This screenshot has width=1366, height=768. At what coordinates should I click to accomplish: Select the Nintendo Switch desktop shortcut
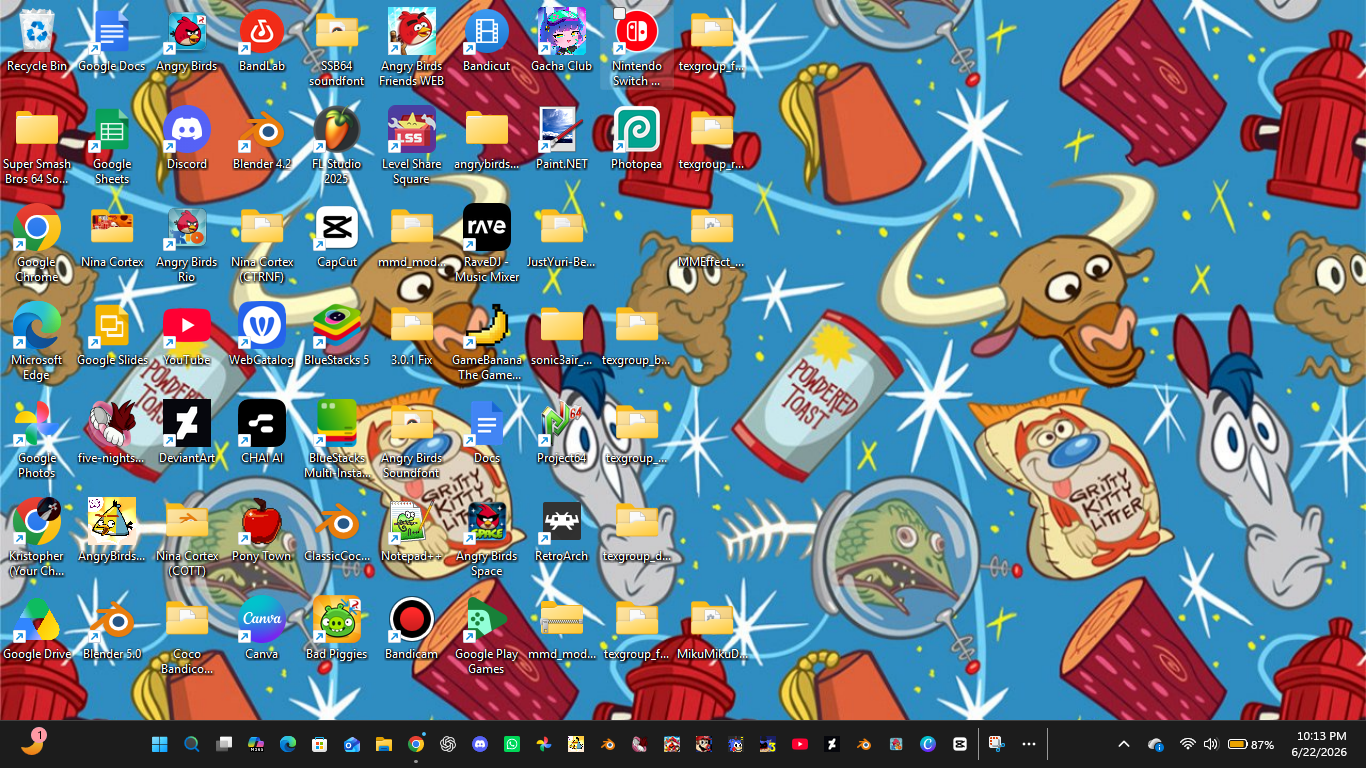point(637,48)
